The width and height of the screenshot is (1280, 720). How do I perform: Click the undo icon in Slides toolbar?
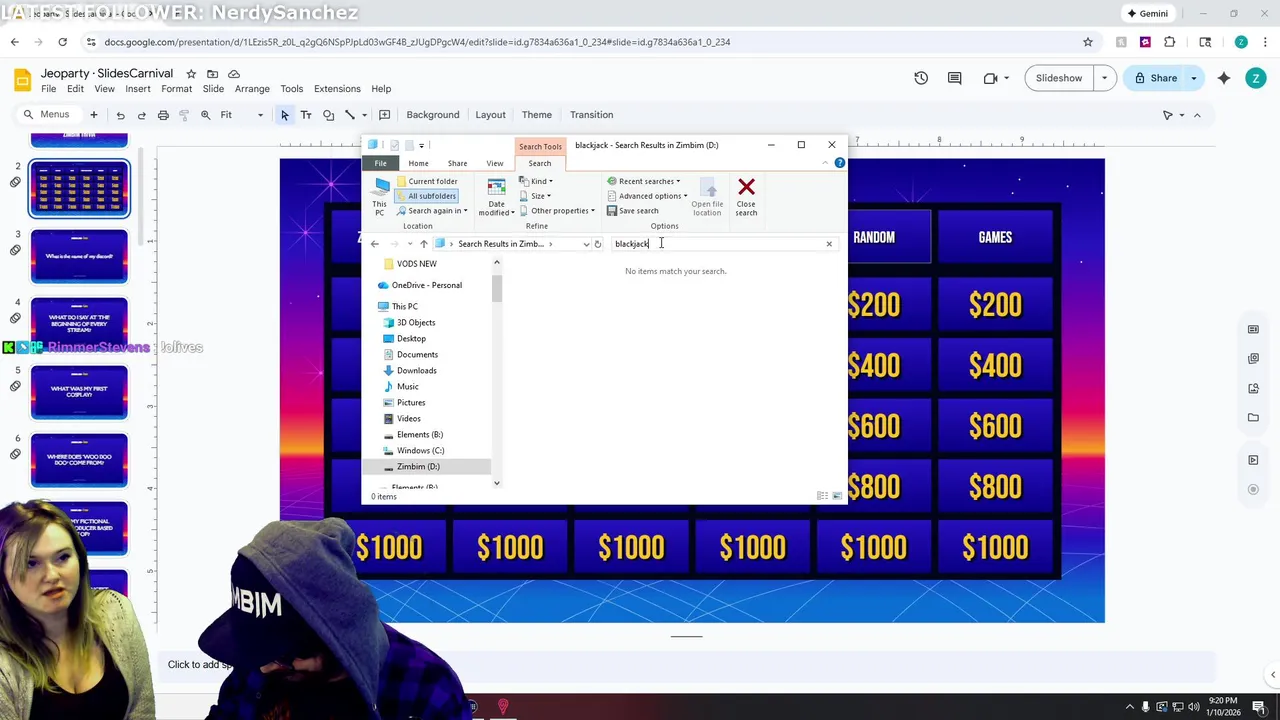pyautogui.click(x=120, y=115)
